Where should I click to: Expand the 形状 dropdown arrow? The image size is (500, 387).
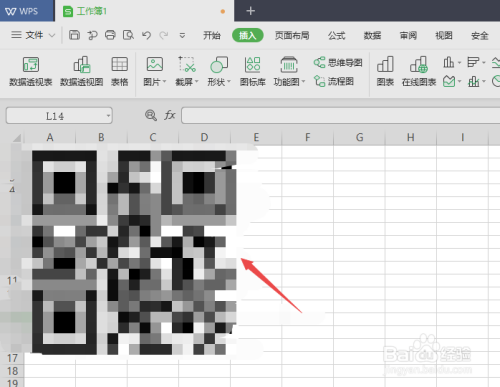click(x=228, y=82)
